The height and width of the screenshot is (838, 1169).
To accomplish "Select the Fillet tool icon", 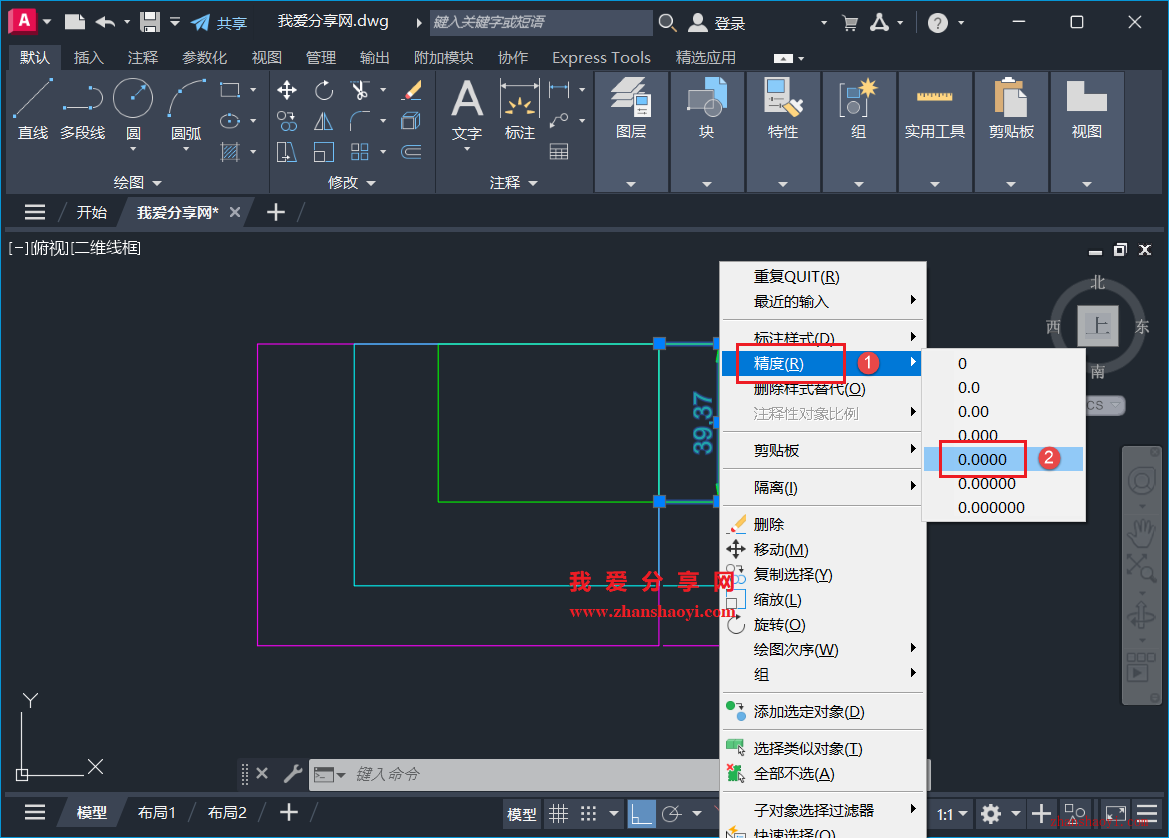I will 360,121.
